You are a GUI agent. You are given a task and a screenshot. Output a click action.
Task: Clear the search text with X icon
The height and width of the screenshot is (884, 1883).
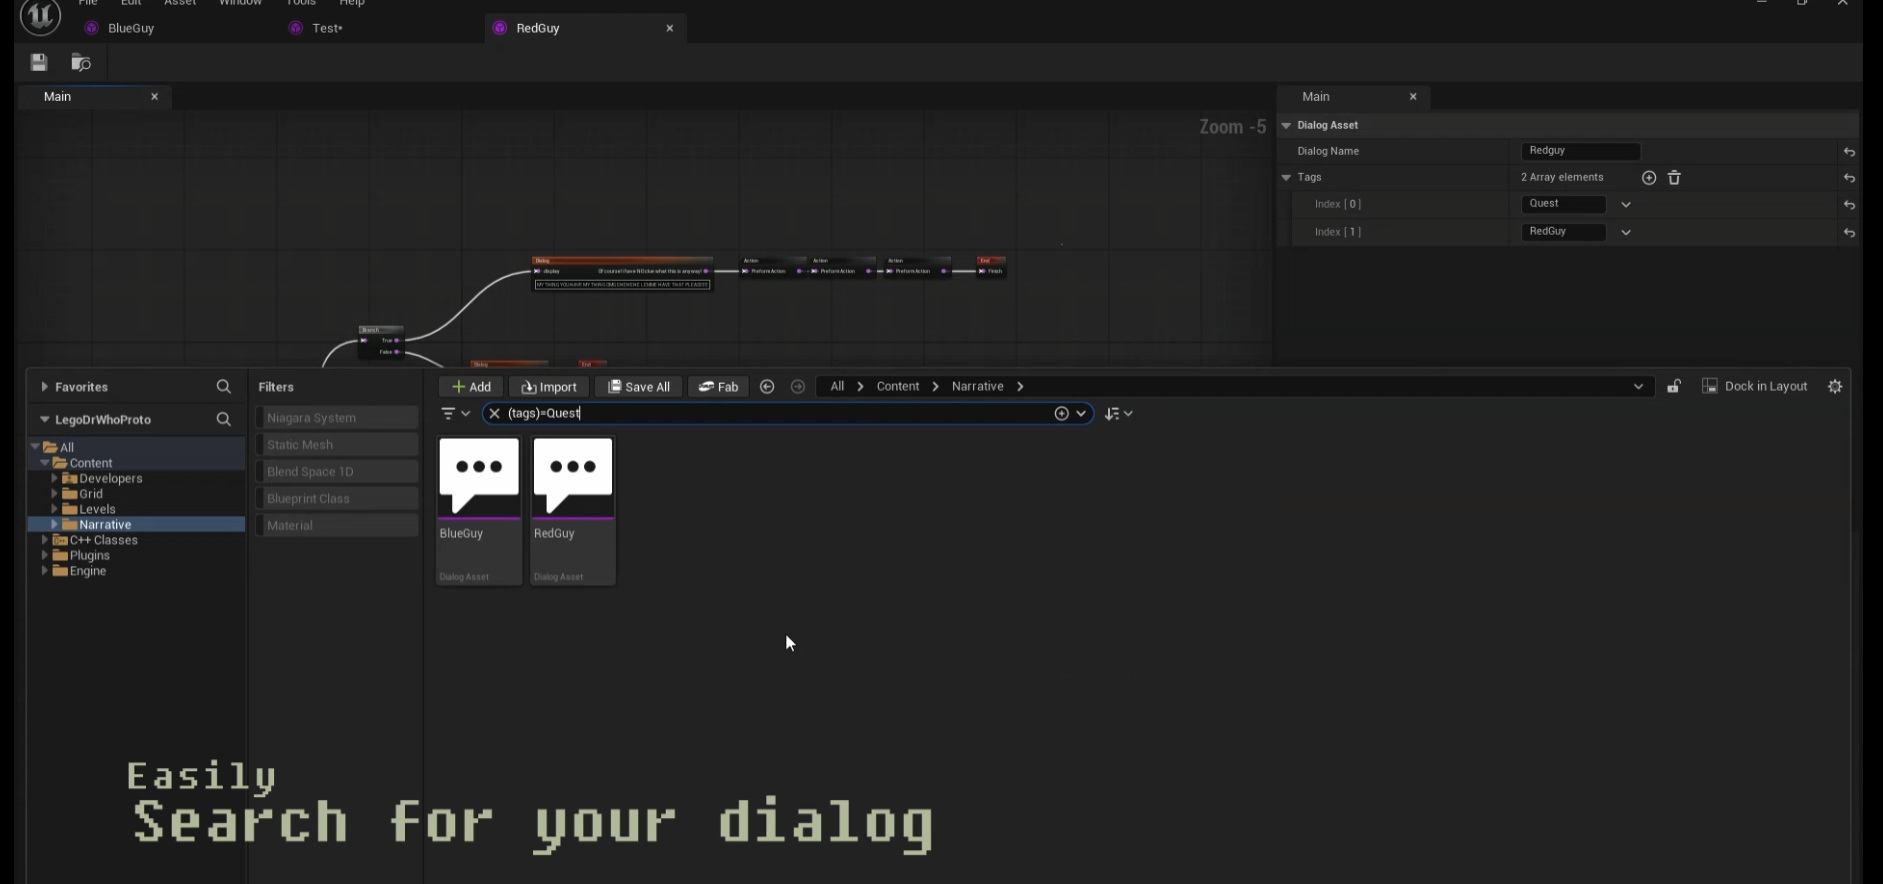coord(494,413)
